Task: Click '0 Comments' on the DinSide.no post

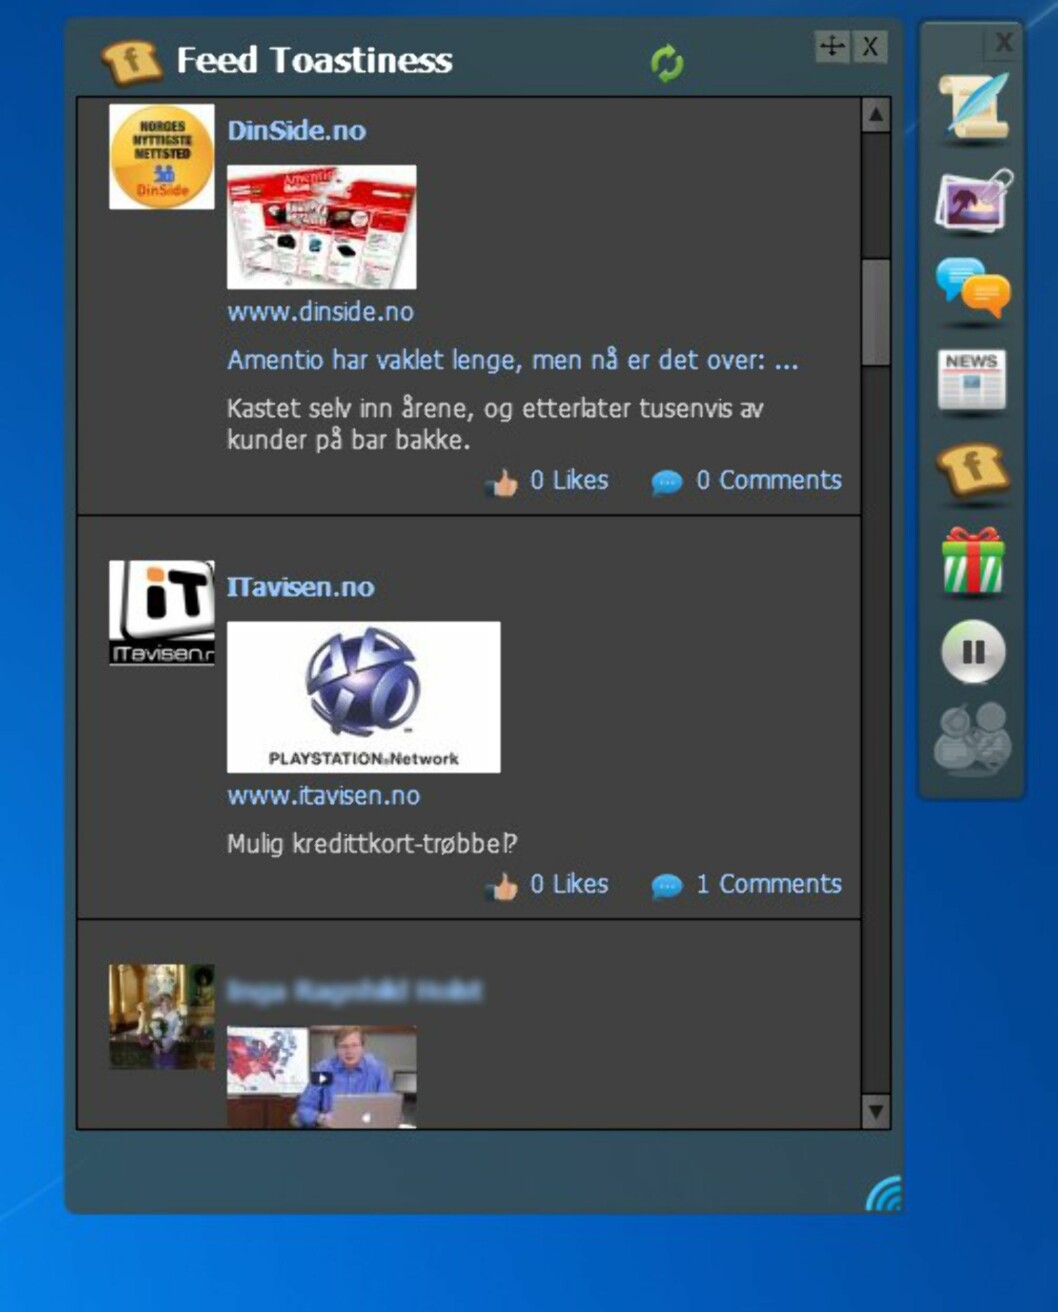Action: [769, 481]
